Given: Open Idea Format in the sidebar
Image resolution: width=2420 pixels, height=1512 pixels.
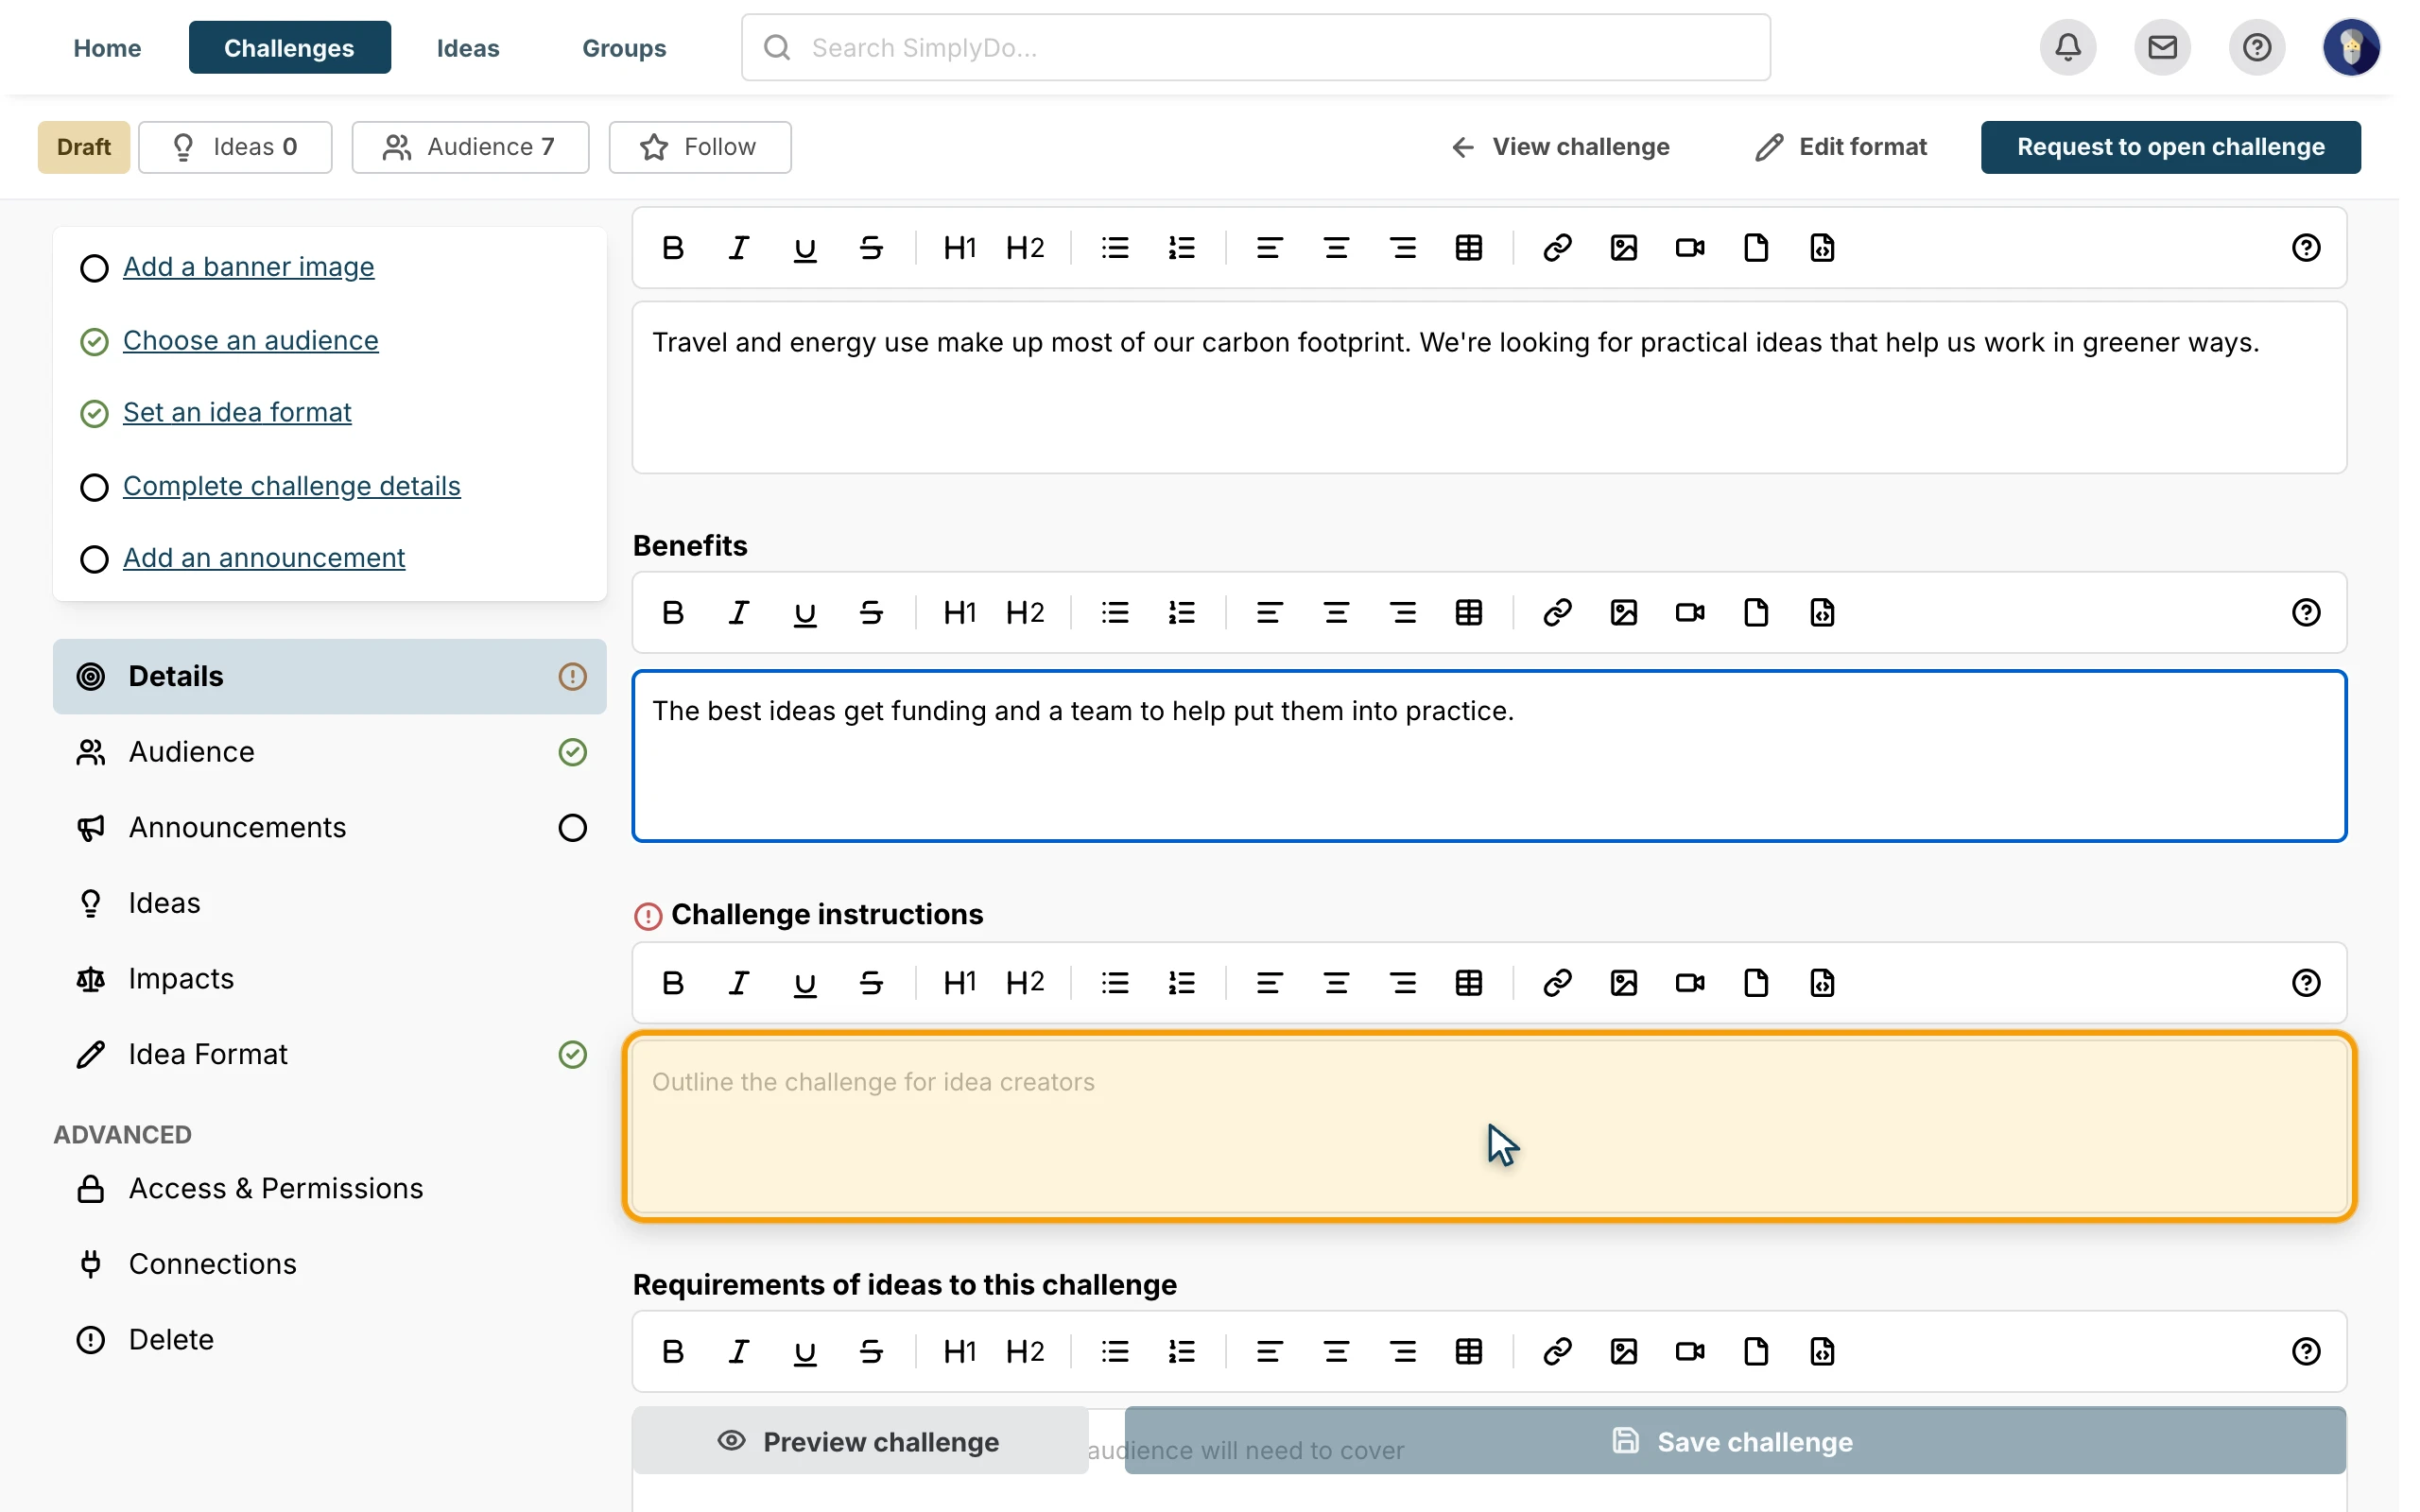Looking at the screenshot, I should (329, 1054).
